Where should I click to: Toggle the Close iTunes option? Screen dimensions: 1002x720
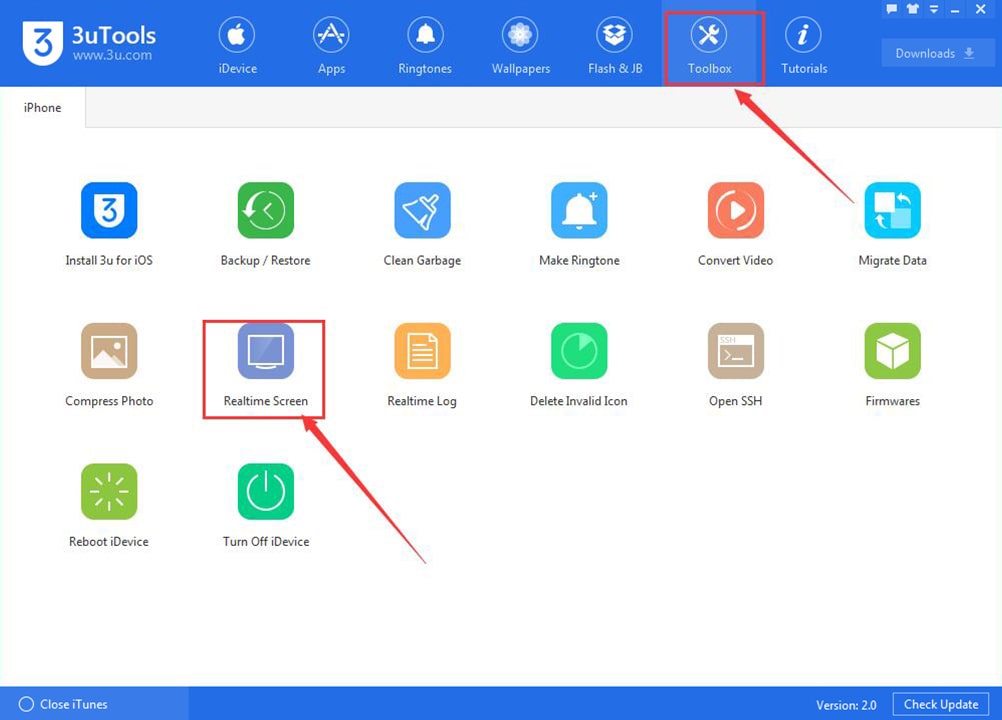click(x=63, y=704)
